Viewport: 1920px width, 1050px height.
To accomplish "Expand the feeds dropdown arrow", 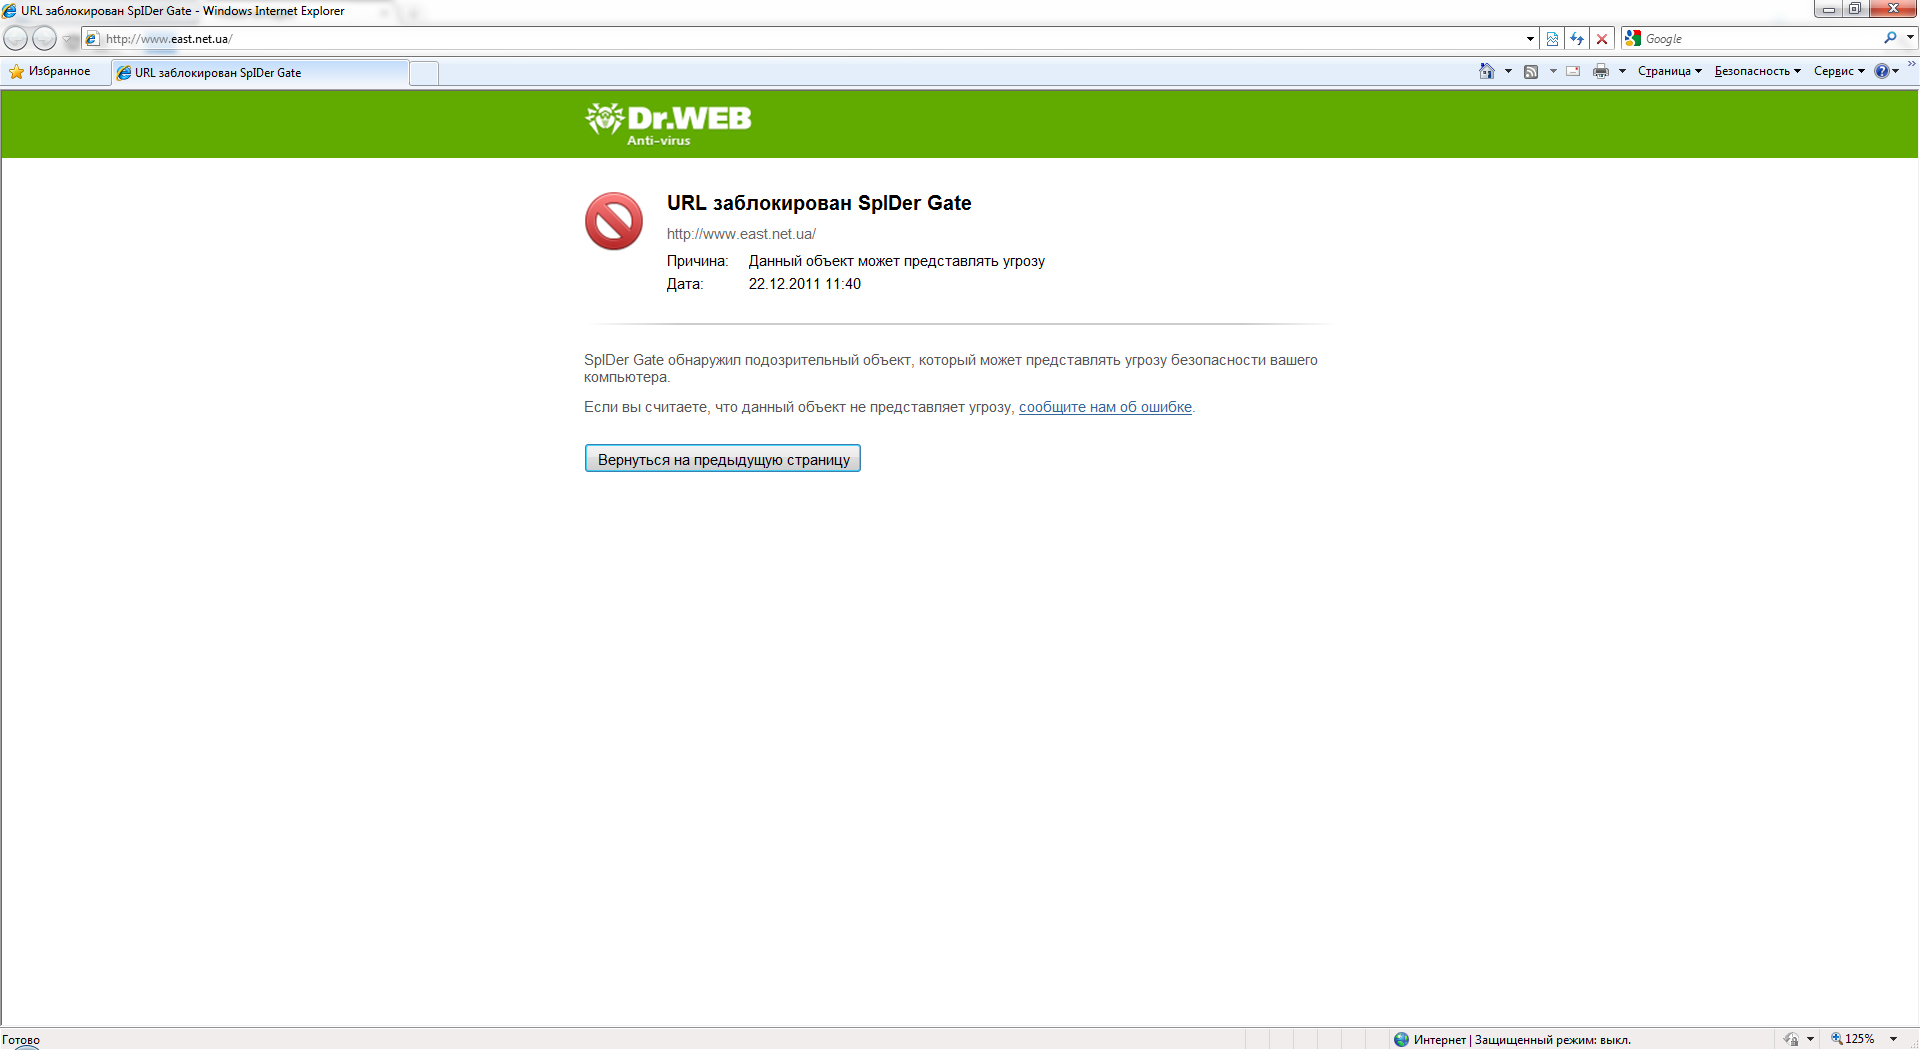I will point(1553,71).
